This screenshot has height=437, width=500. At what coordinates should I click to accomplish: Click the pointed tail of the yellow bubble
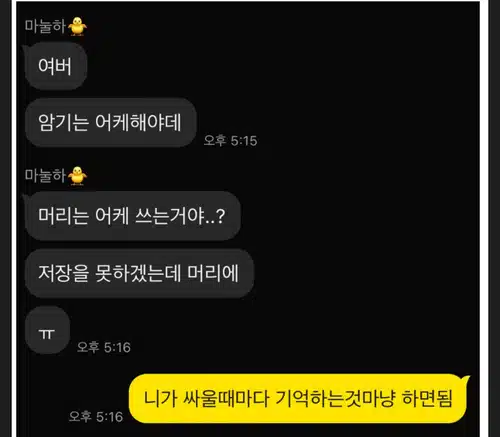[x=466, y=379]
